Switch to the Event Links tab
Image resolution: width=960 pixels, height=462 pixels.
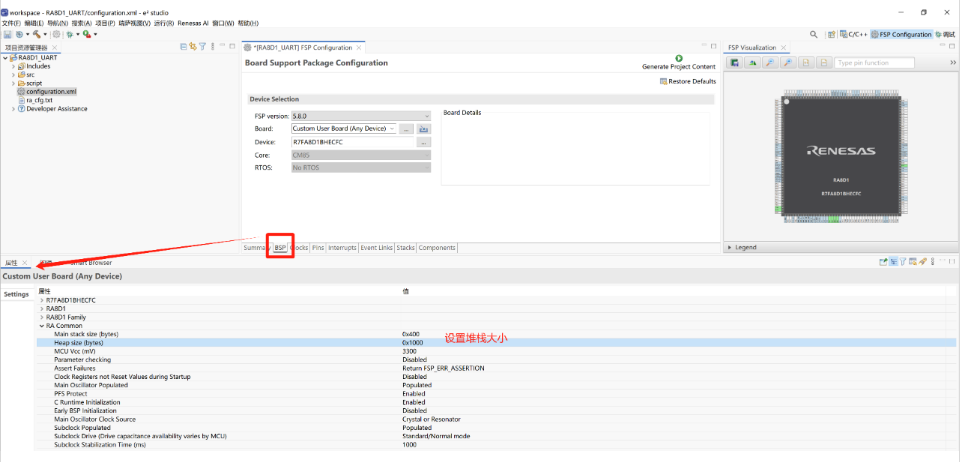coord(377,248)
